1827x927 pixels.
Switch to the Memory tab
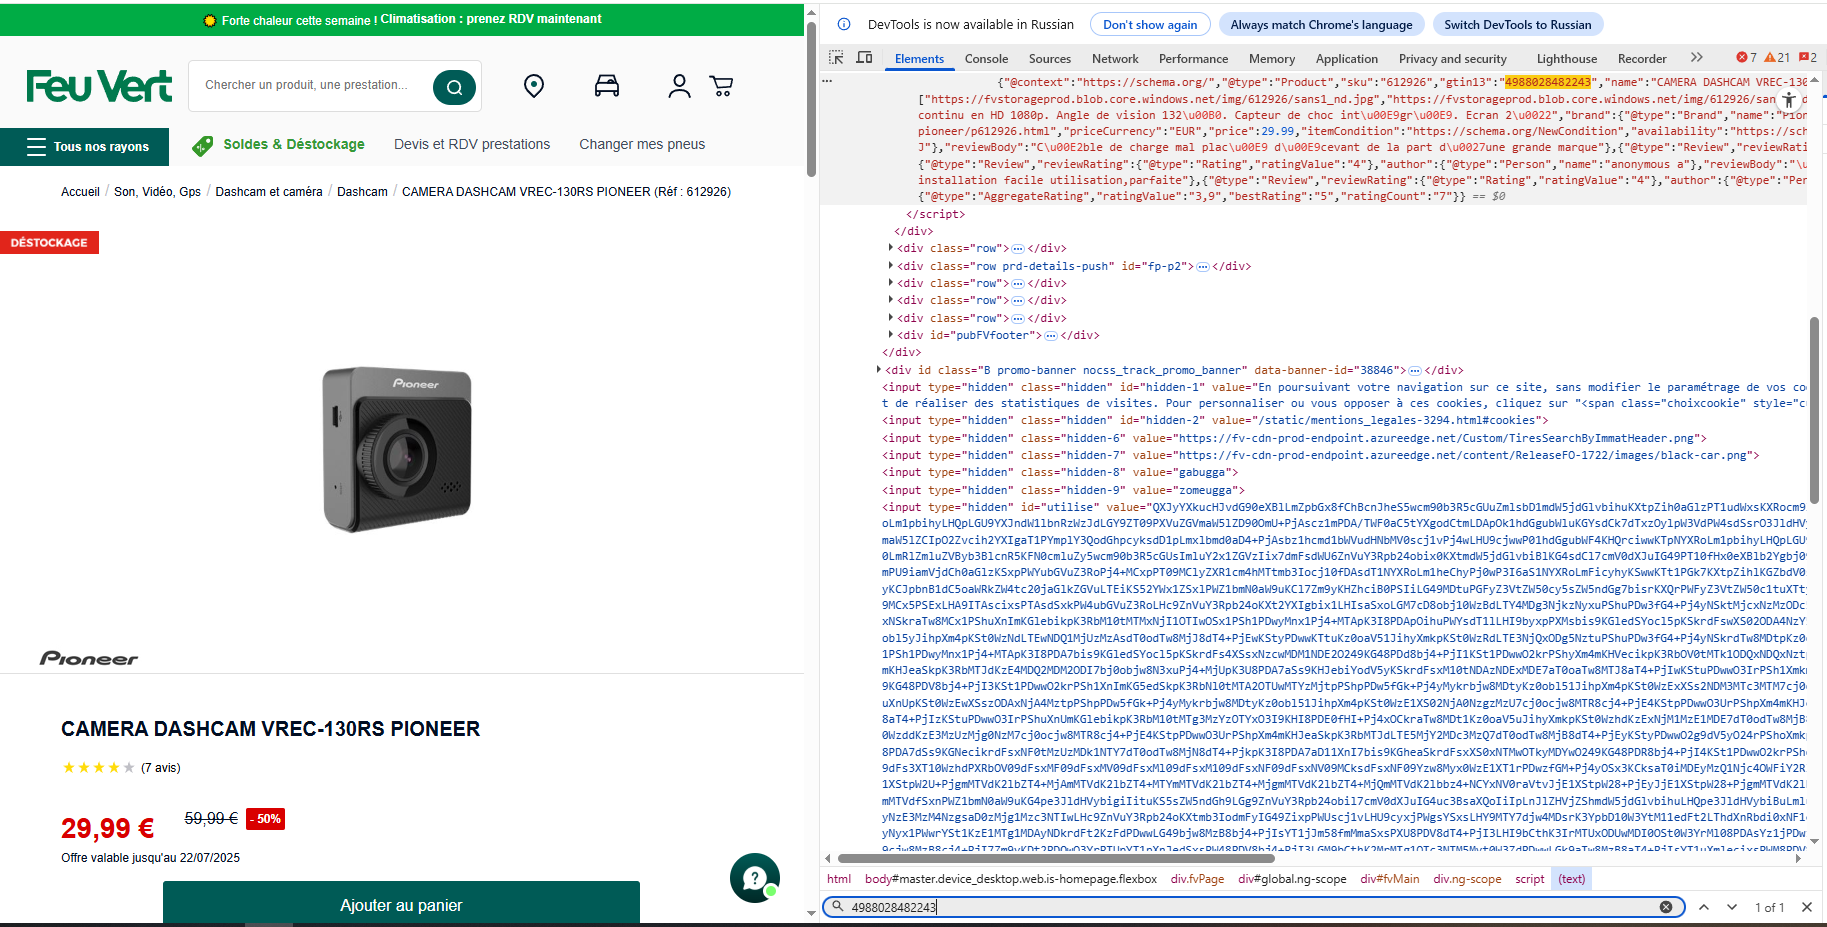[x=1272, y=59]
